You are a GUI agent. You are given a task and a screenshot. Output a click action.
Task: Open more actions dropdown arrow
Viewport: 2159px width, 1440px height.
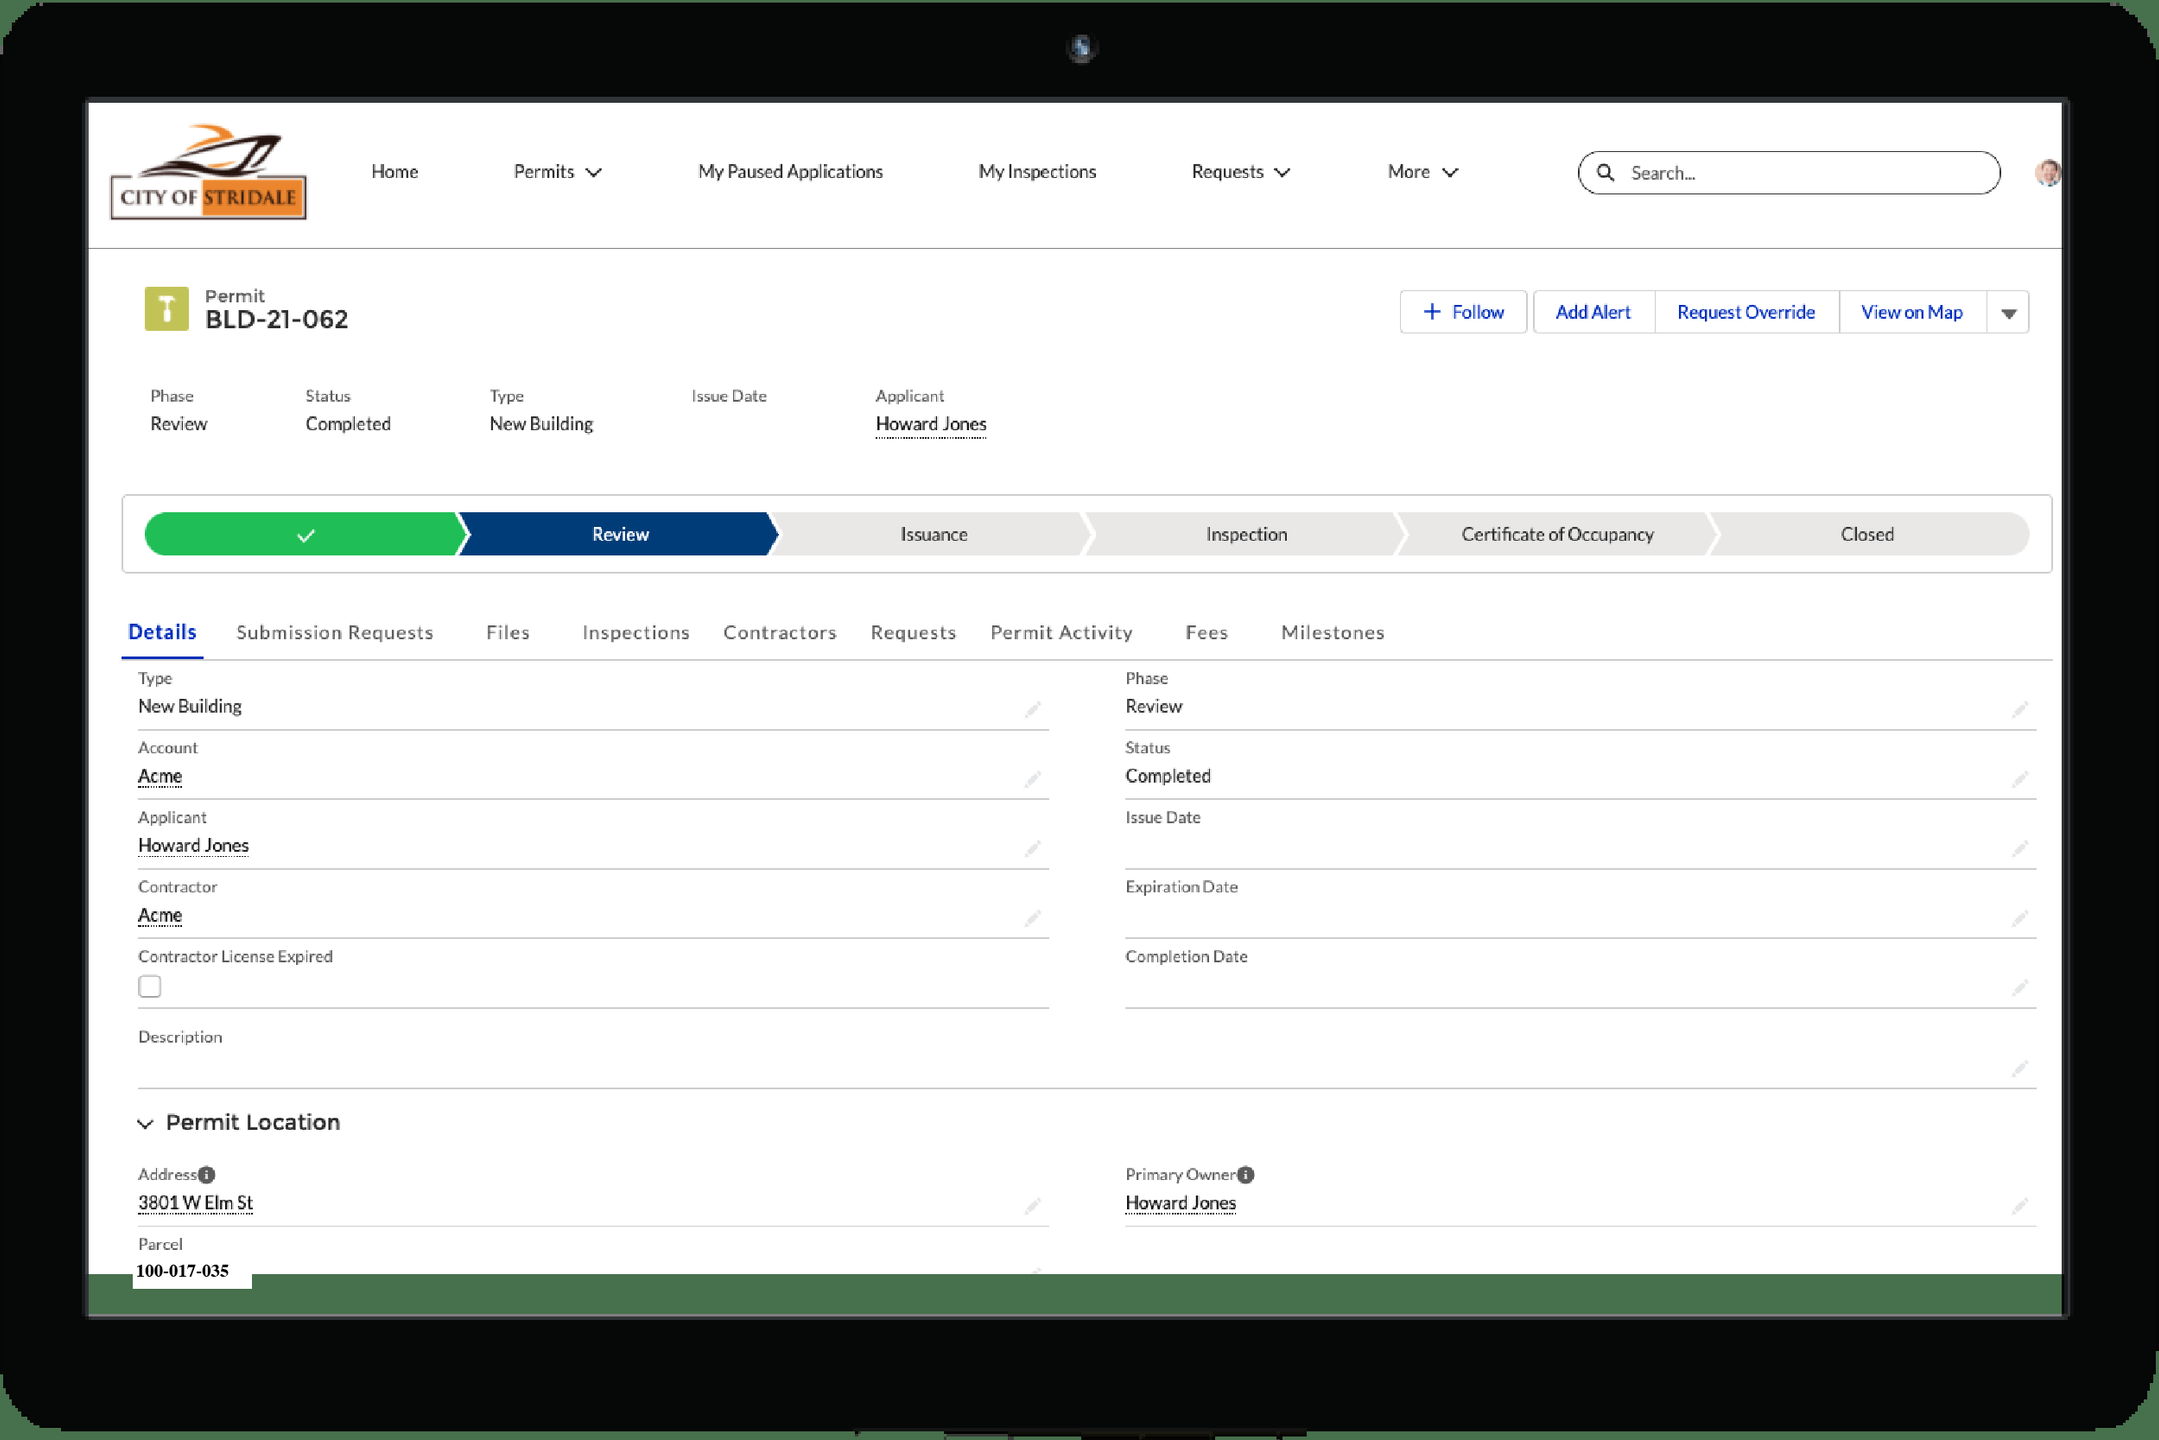pyautogui.click(x=2008, y=313)
